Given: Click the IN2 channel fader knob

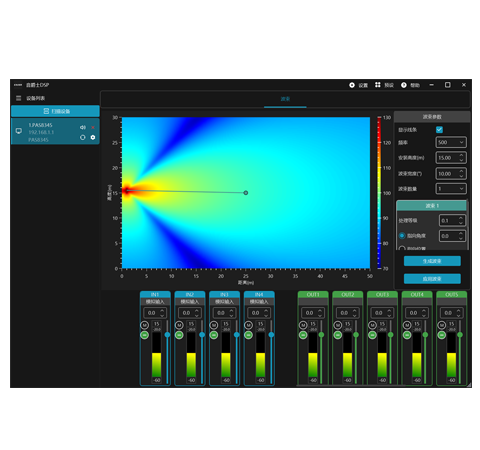Looking at the screenshot, I should click(x=202, y=335).
